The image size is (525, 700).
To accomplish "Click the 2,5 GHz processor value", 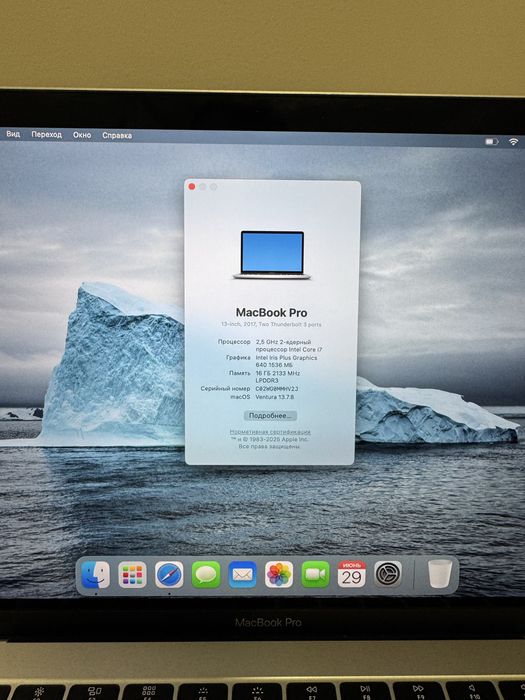I will [288, 346].
